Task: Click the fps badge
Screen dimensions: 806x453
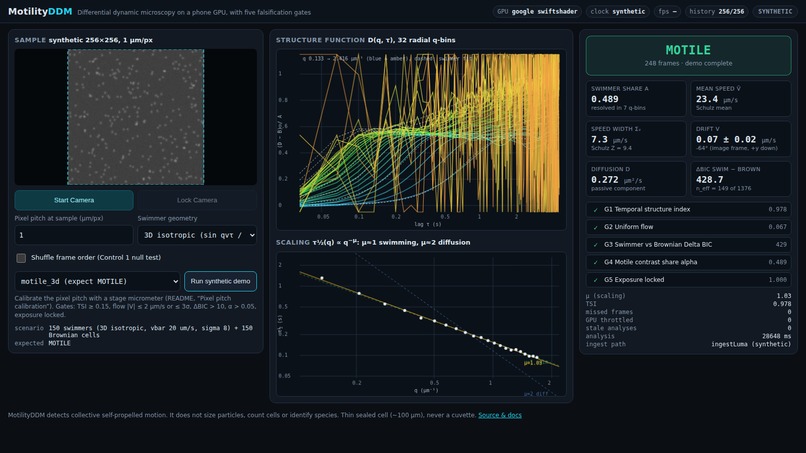Action: pyautogui.click(x=667, y=11)
